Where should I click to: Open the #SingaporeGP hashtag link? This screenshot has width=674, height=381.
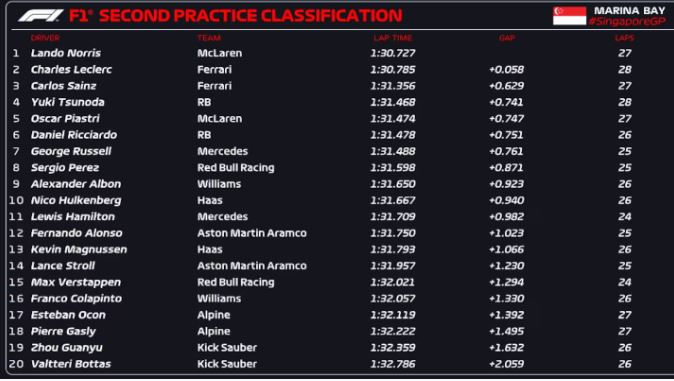(x=627, y=21)
